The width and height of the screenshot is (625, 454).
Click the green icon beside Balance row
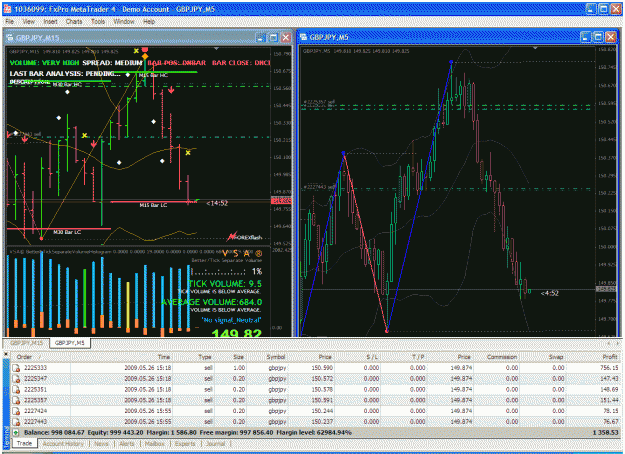pos(16,432)
